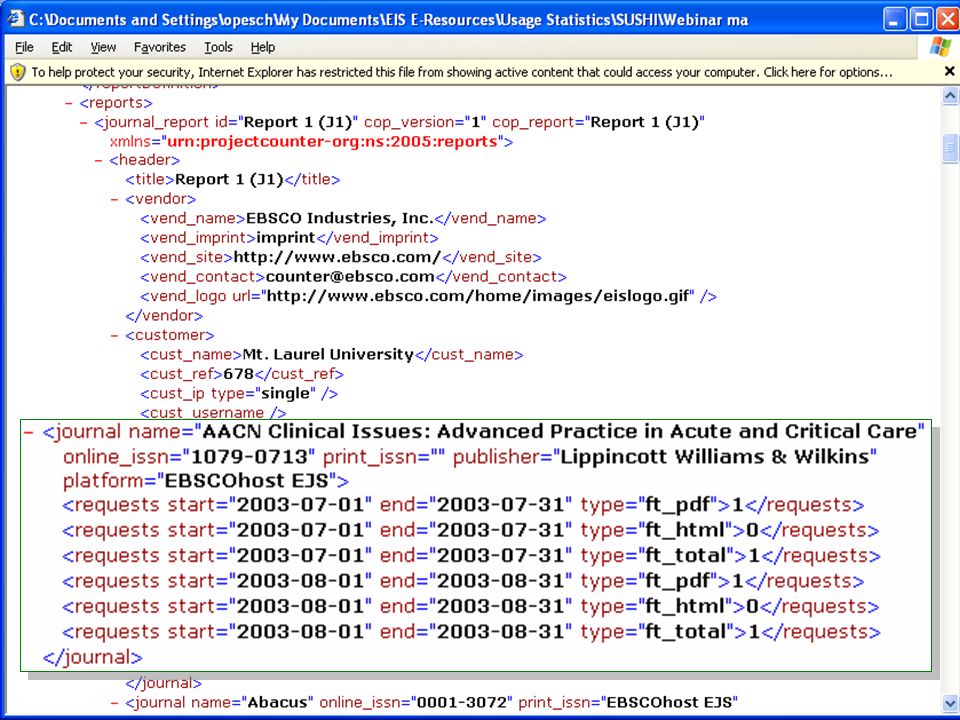Click the vend_imprint line
The width and height of the screenshot is (960, 720).
tap(289, 238)
